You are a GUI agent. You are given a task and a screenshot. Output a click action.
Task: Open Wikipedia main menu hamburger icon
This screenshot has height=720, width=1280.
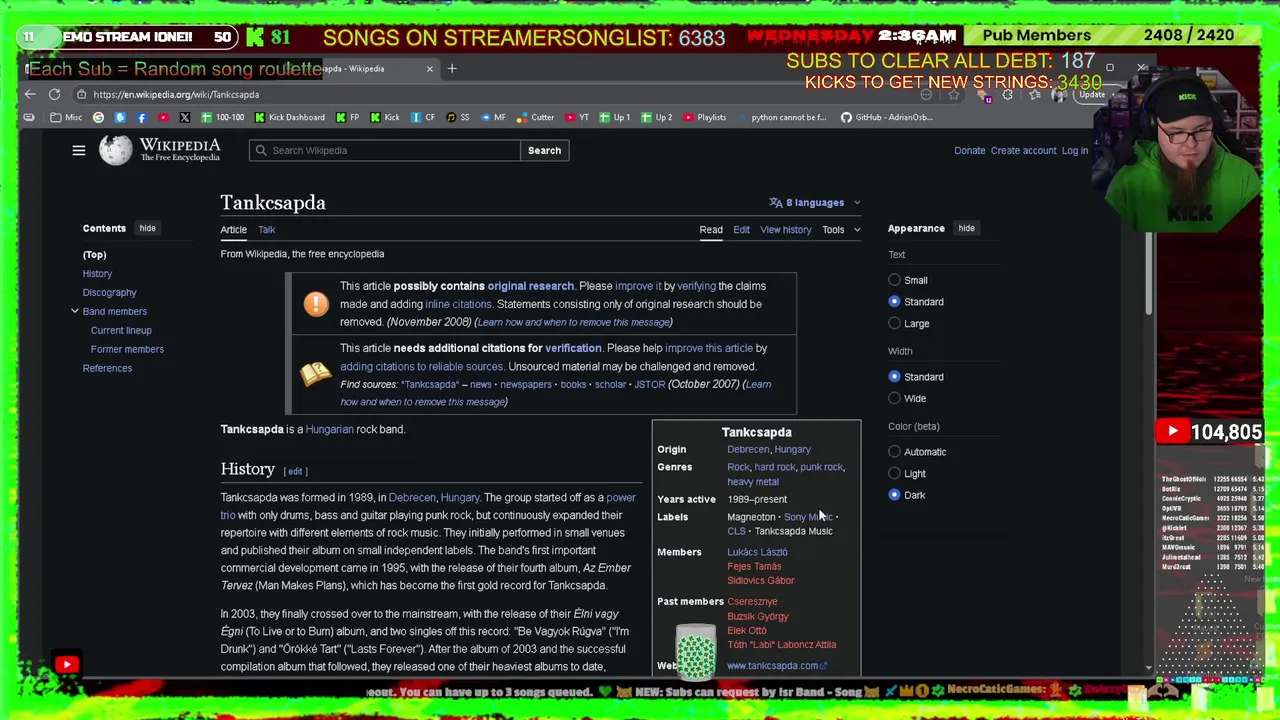point(79,150)
